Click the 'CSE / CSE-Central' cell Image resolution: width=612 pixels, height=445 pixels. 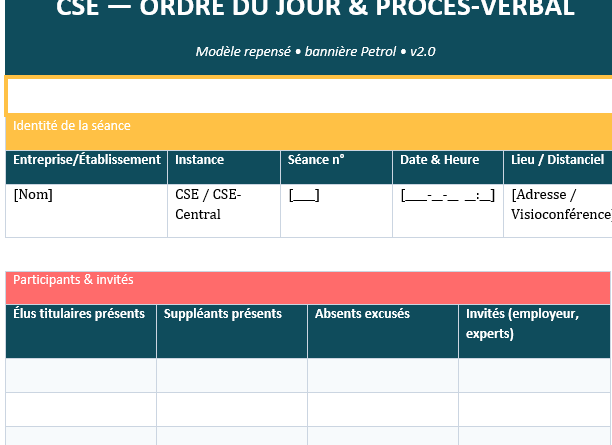click(224, 210)
